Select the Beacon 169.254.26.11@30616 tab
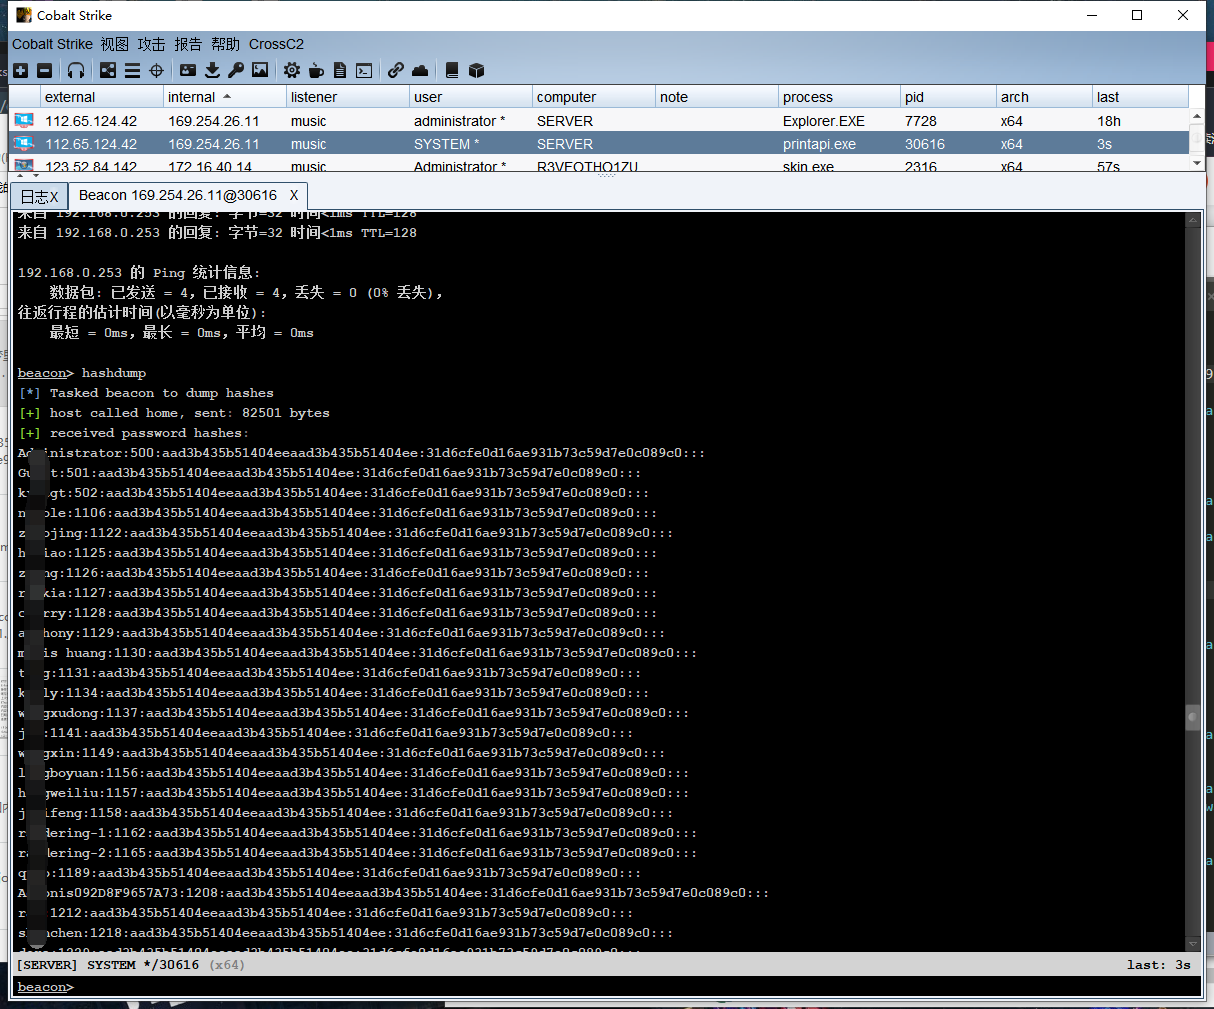 click(178, 195)
